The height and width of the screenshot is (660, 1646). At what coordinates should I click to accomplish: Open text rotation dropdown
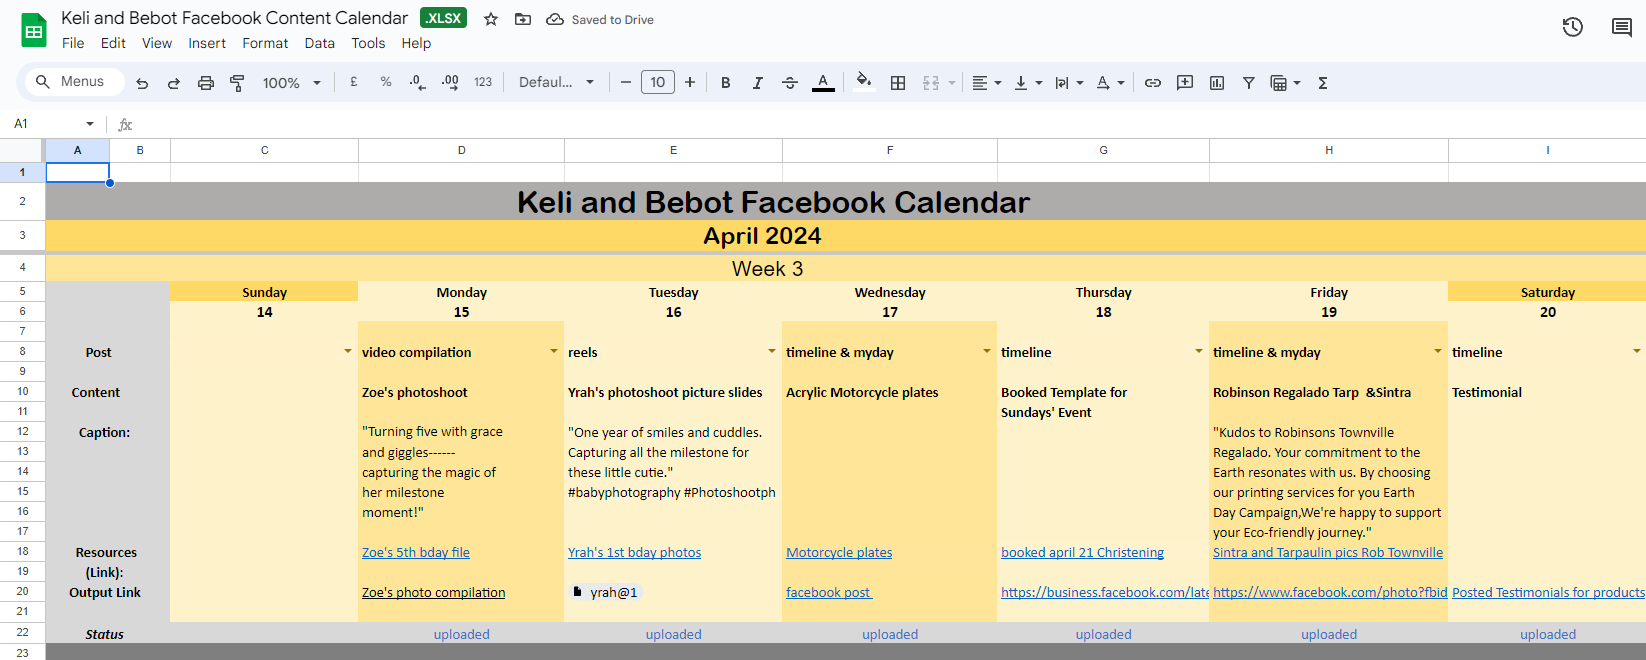pyautogui.click(x=1110, y=83)
